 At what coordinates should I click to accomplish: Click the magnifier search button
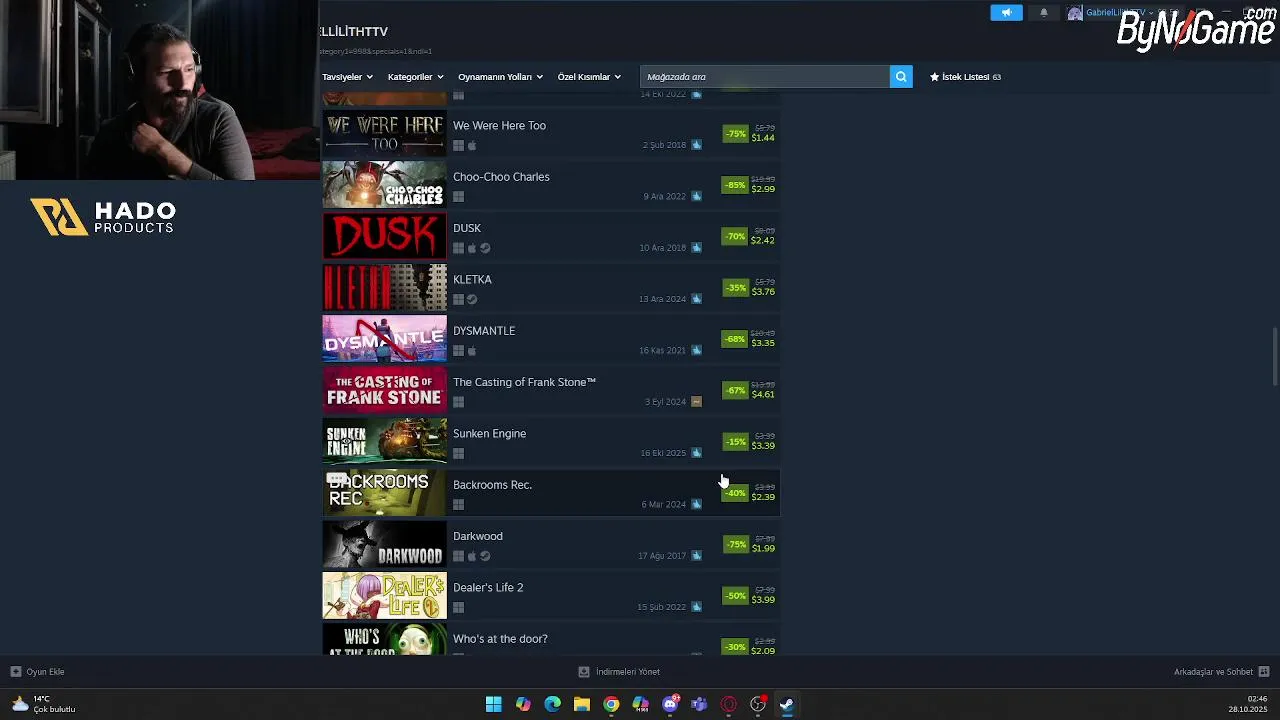click(x=901, y=77)
